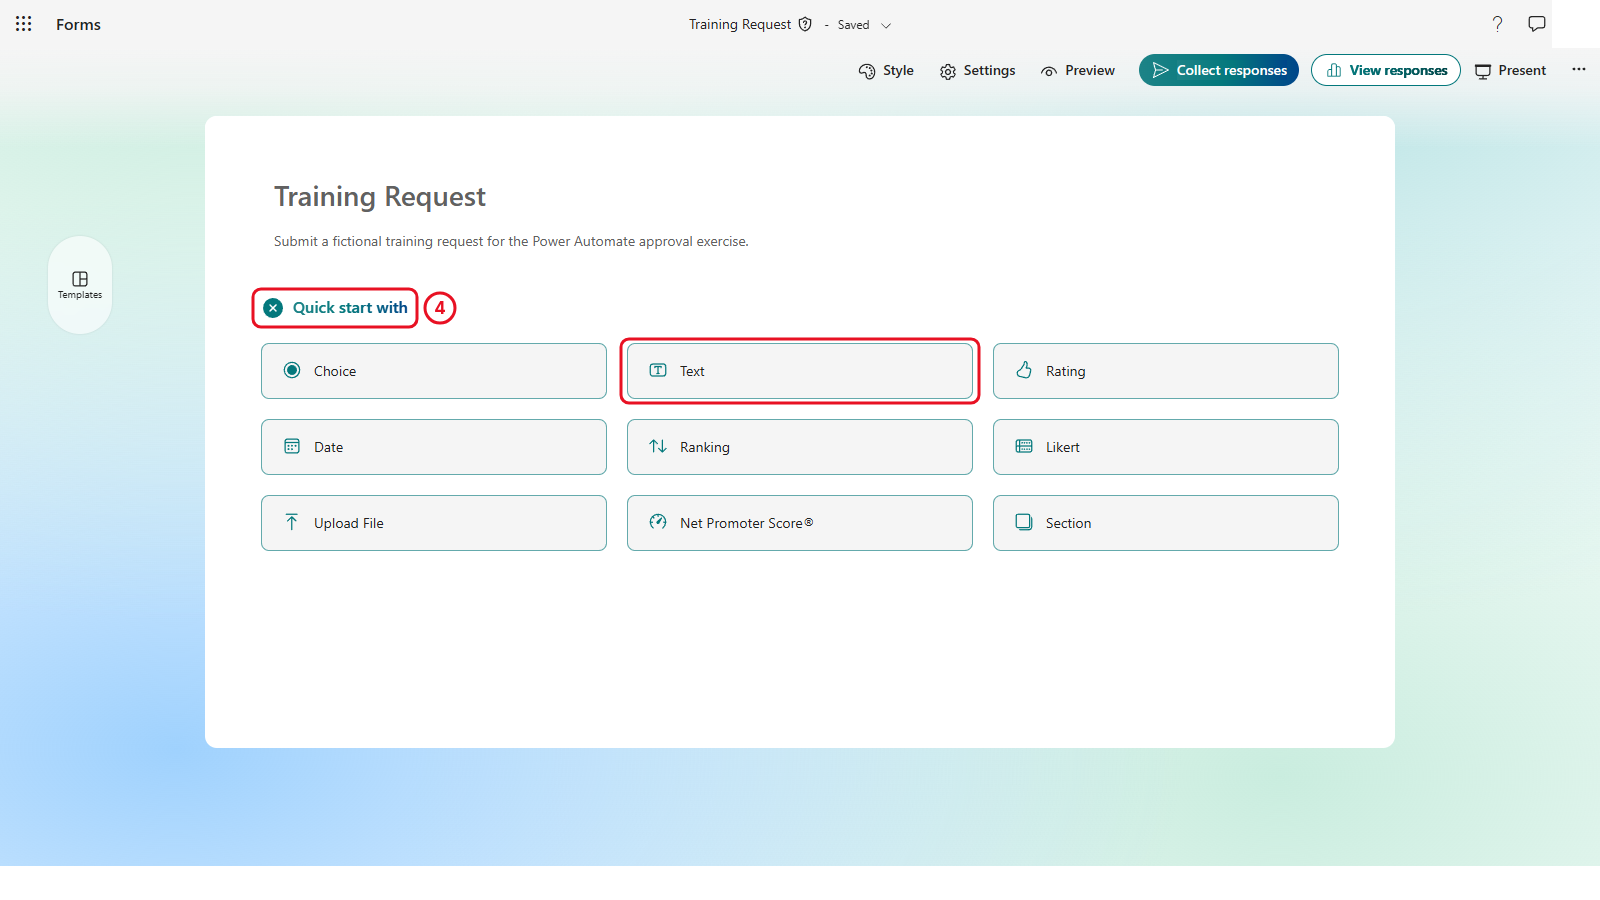Click the View responses button

pyautogui.click(x=1386, y=70)
